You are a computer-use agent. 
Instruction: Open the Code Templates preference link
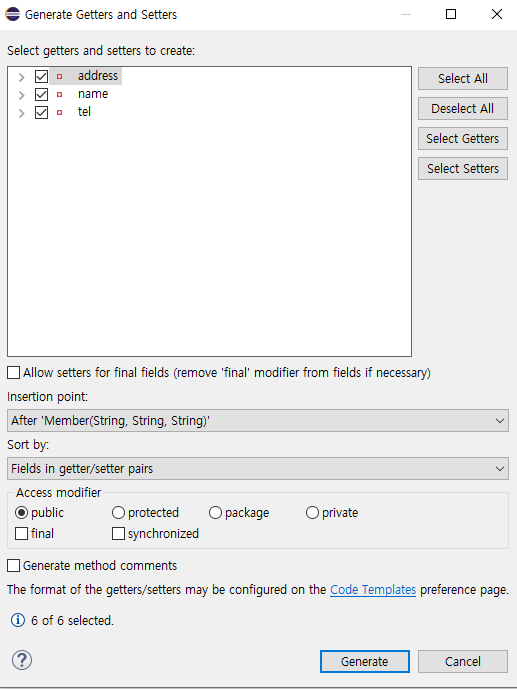(373, 590)
